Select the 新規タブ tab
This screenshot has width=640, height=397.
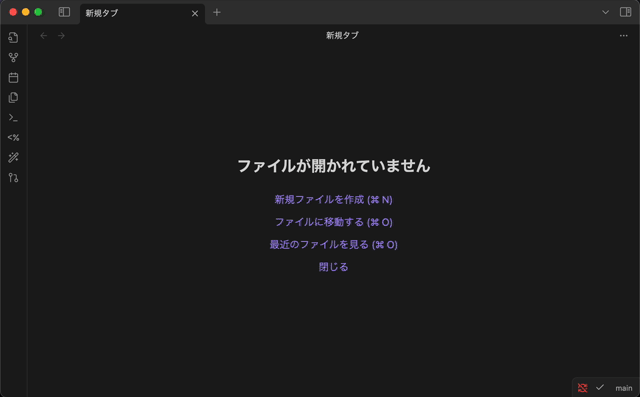(142, 13)
